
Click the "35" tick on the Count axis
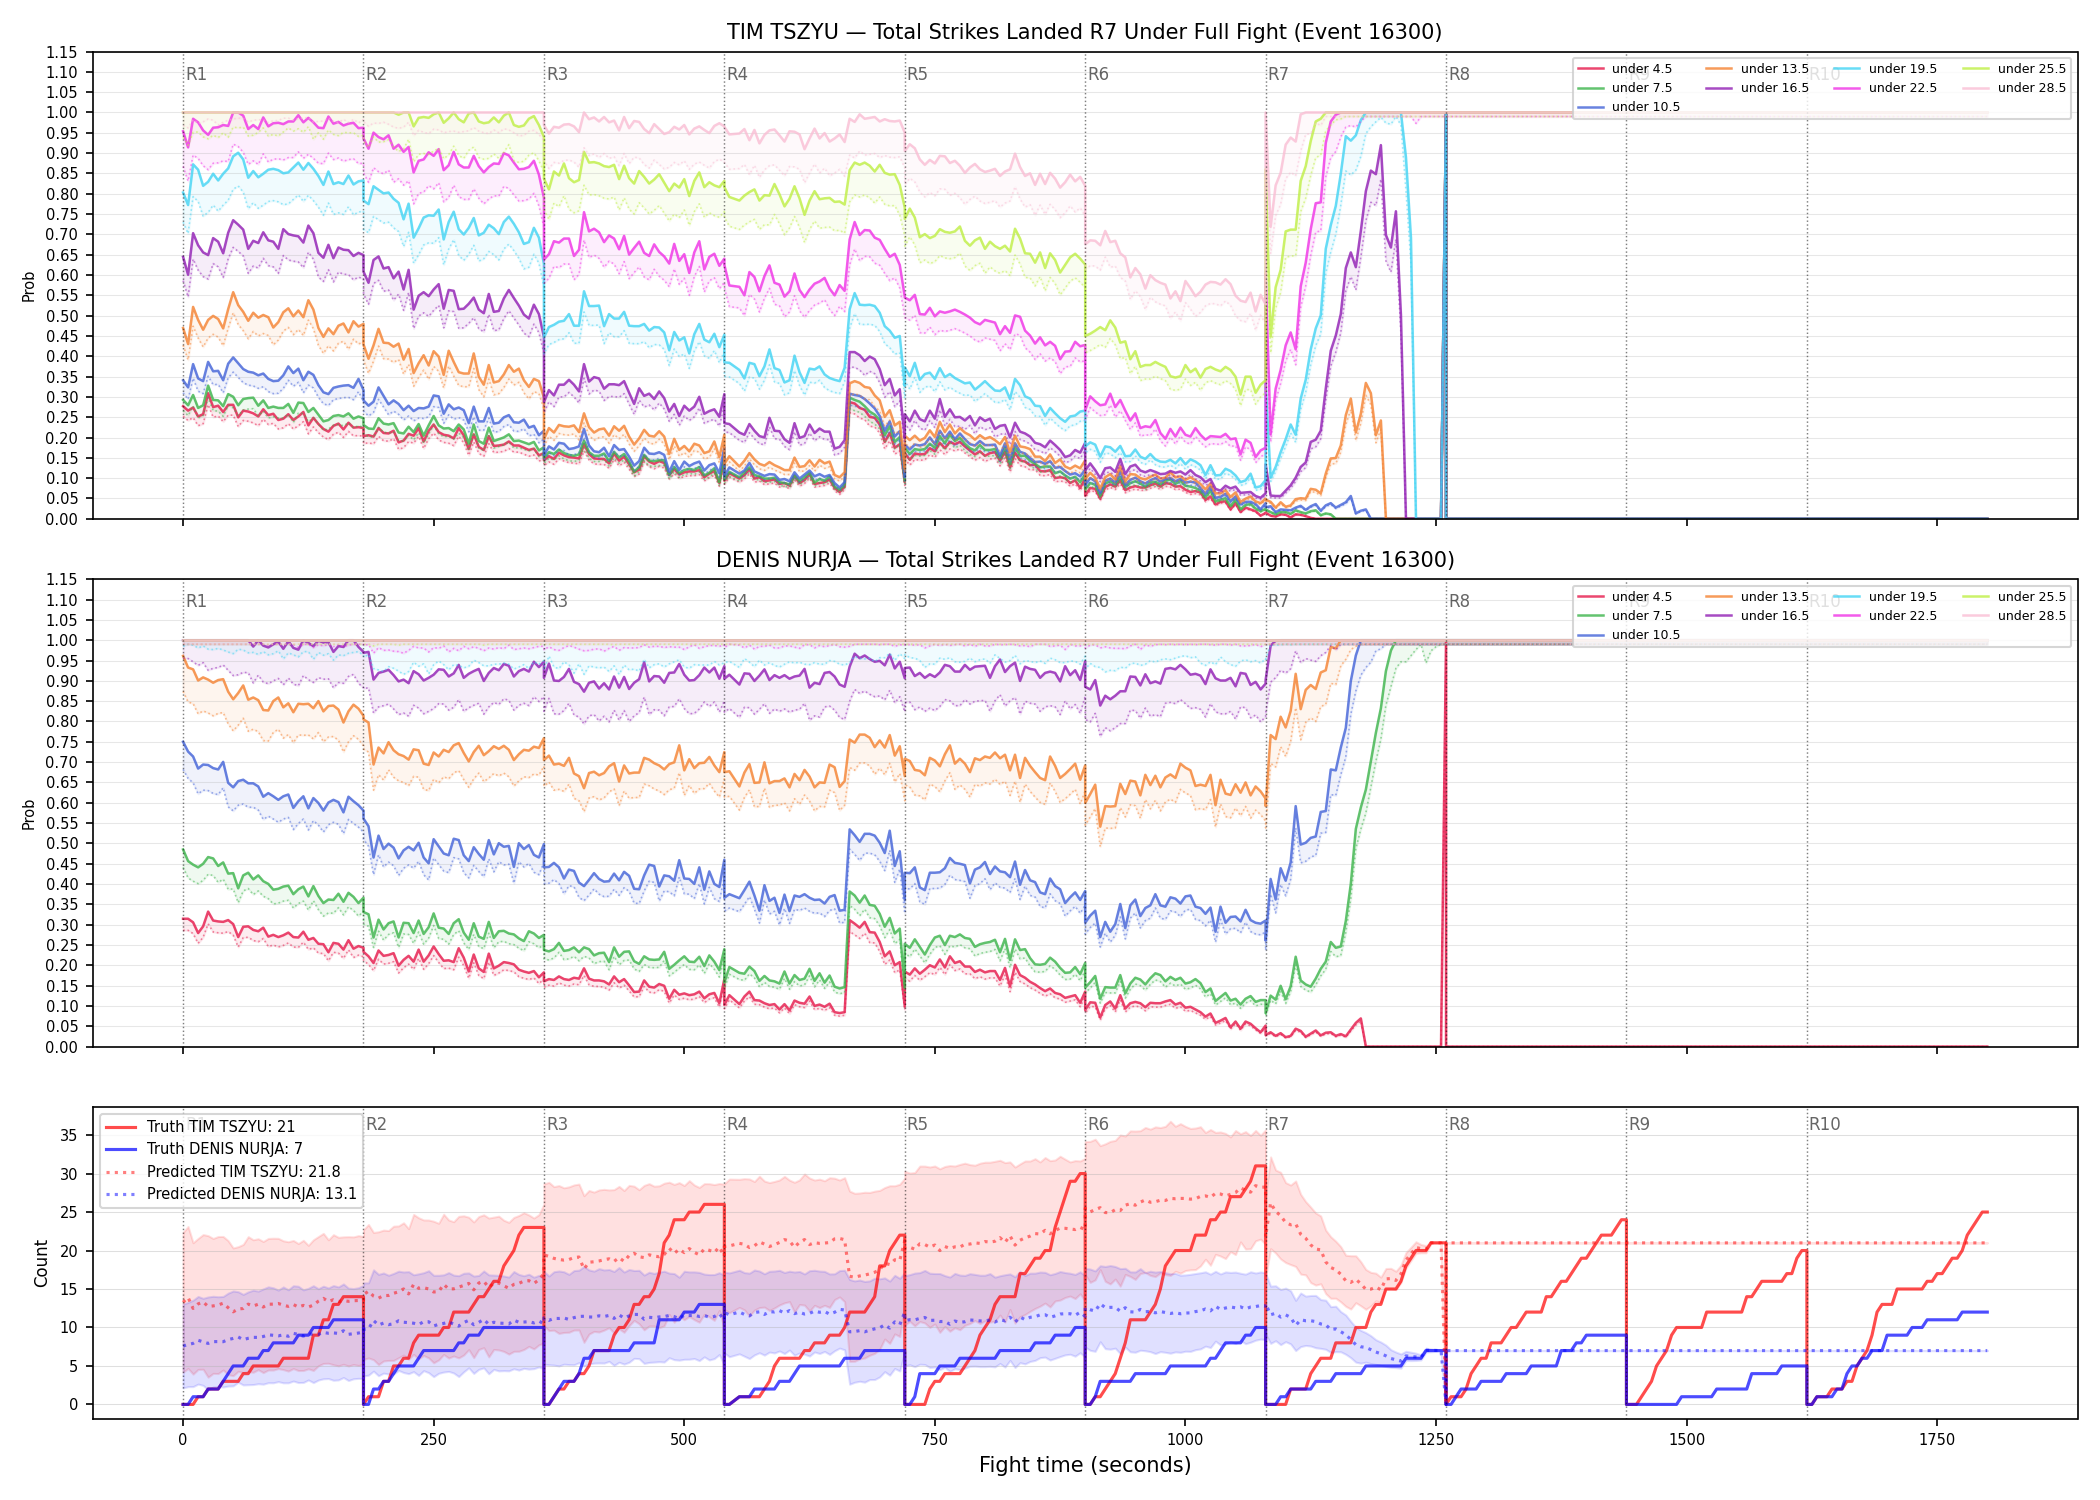coord(69,1135)
